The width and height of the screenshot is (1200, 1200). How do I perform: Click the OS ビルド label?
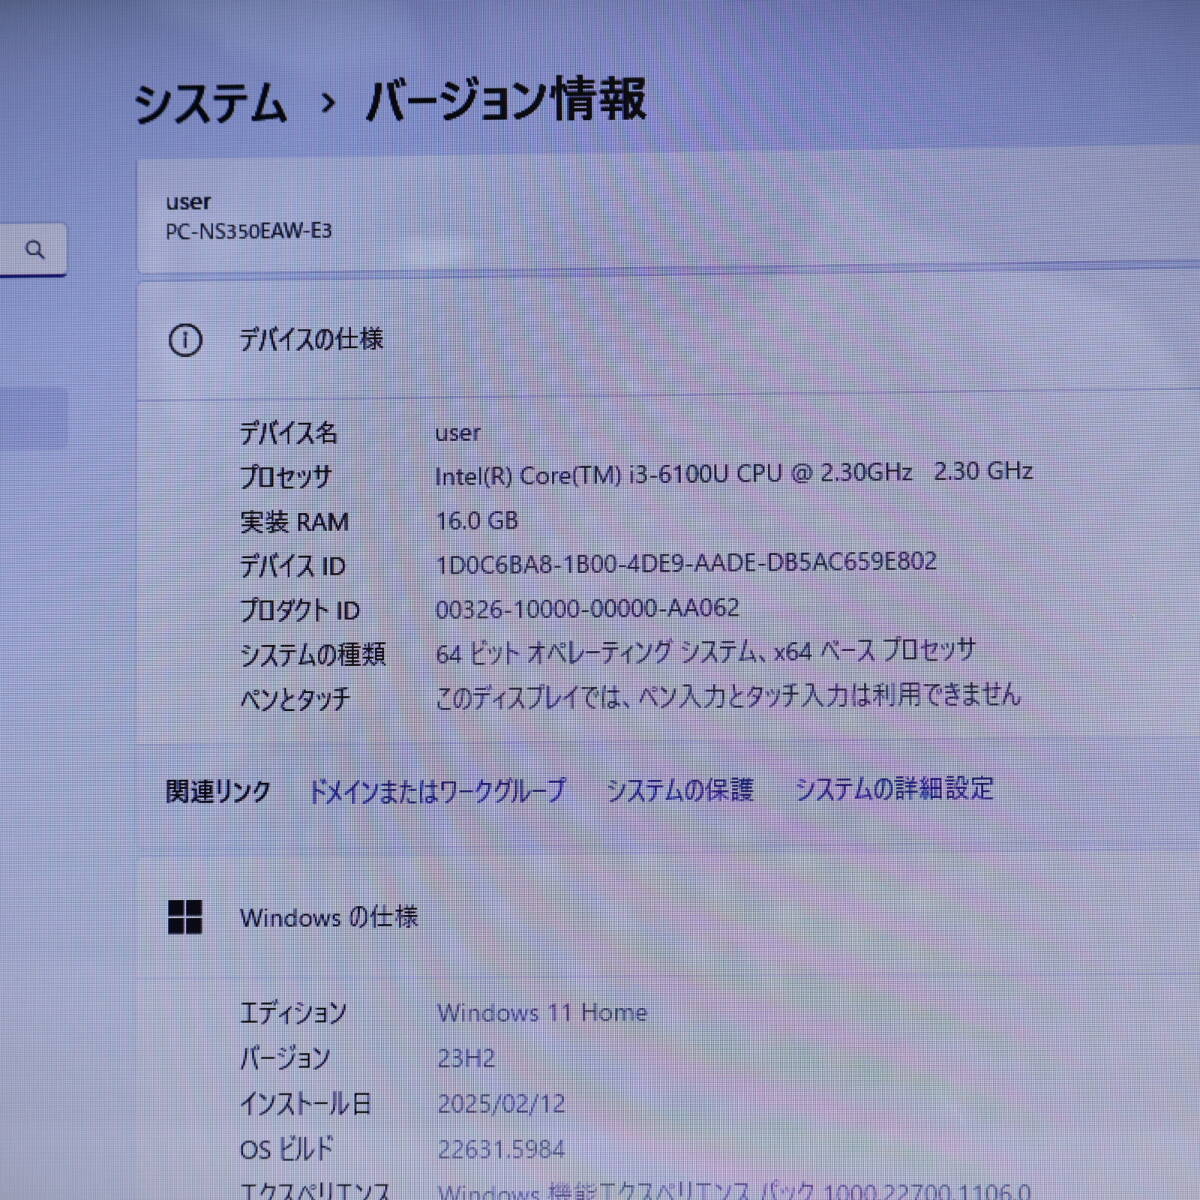[286, 1149]
